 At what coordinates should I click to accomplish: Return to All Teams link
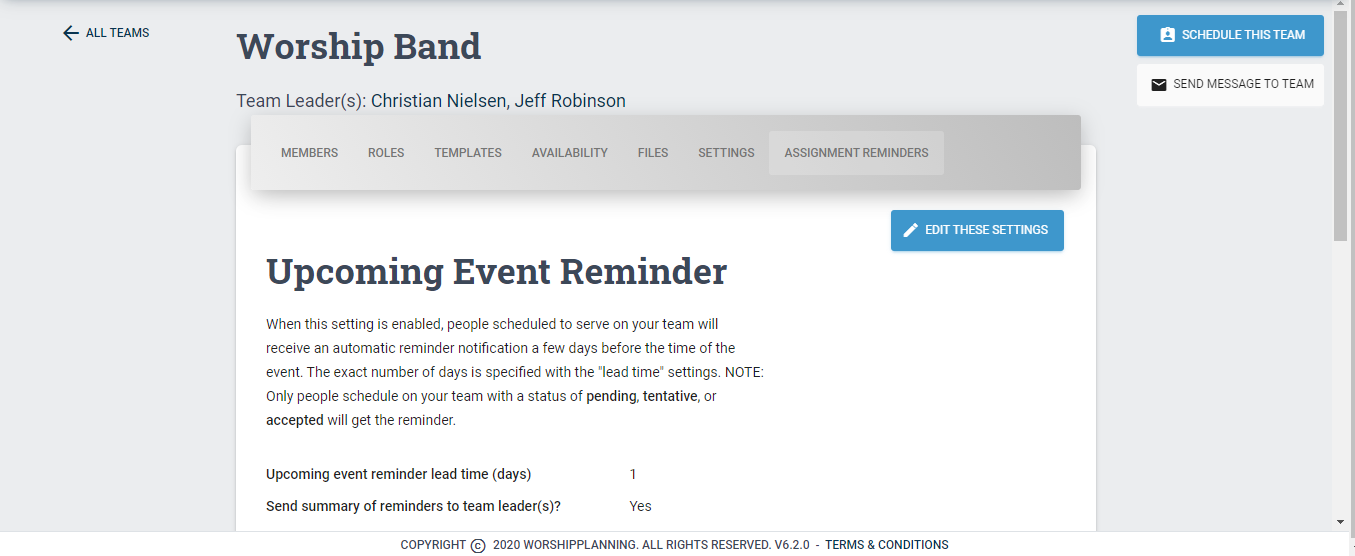[x=106, y=33]
